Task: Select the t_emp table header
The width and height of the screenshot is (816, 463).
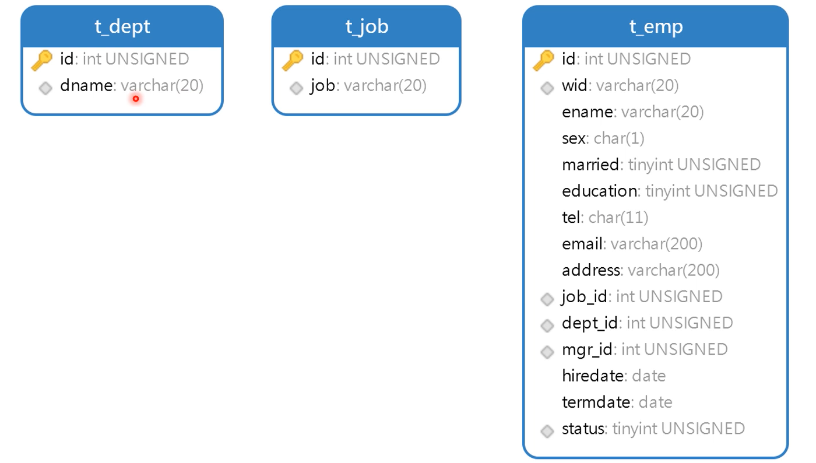Action: point(656,27)
